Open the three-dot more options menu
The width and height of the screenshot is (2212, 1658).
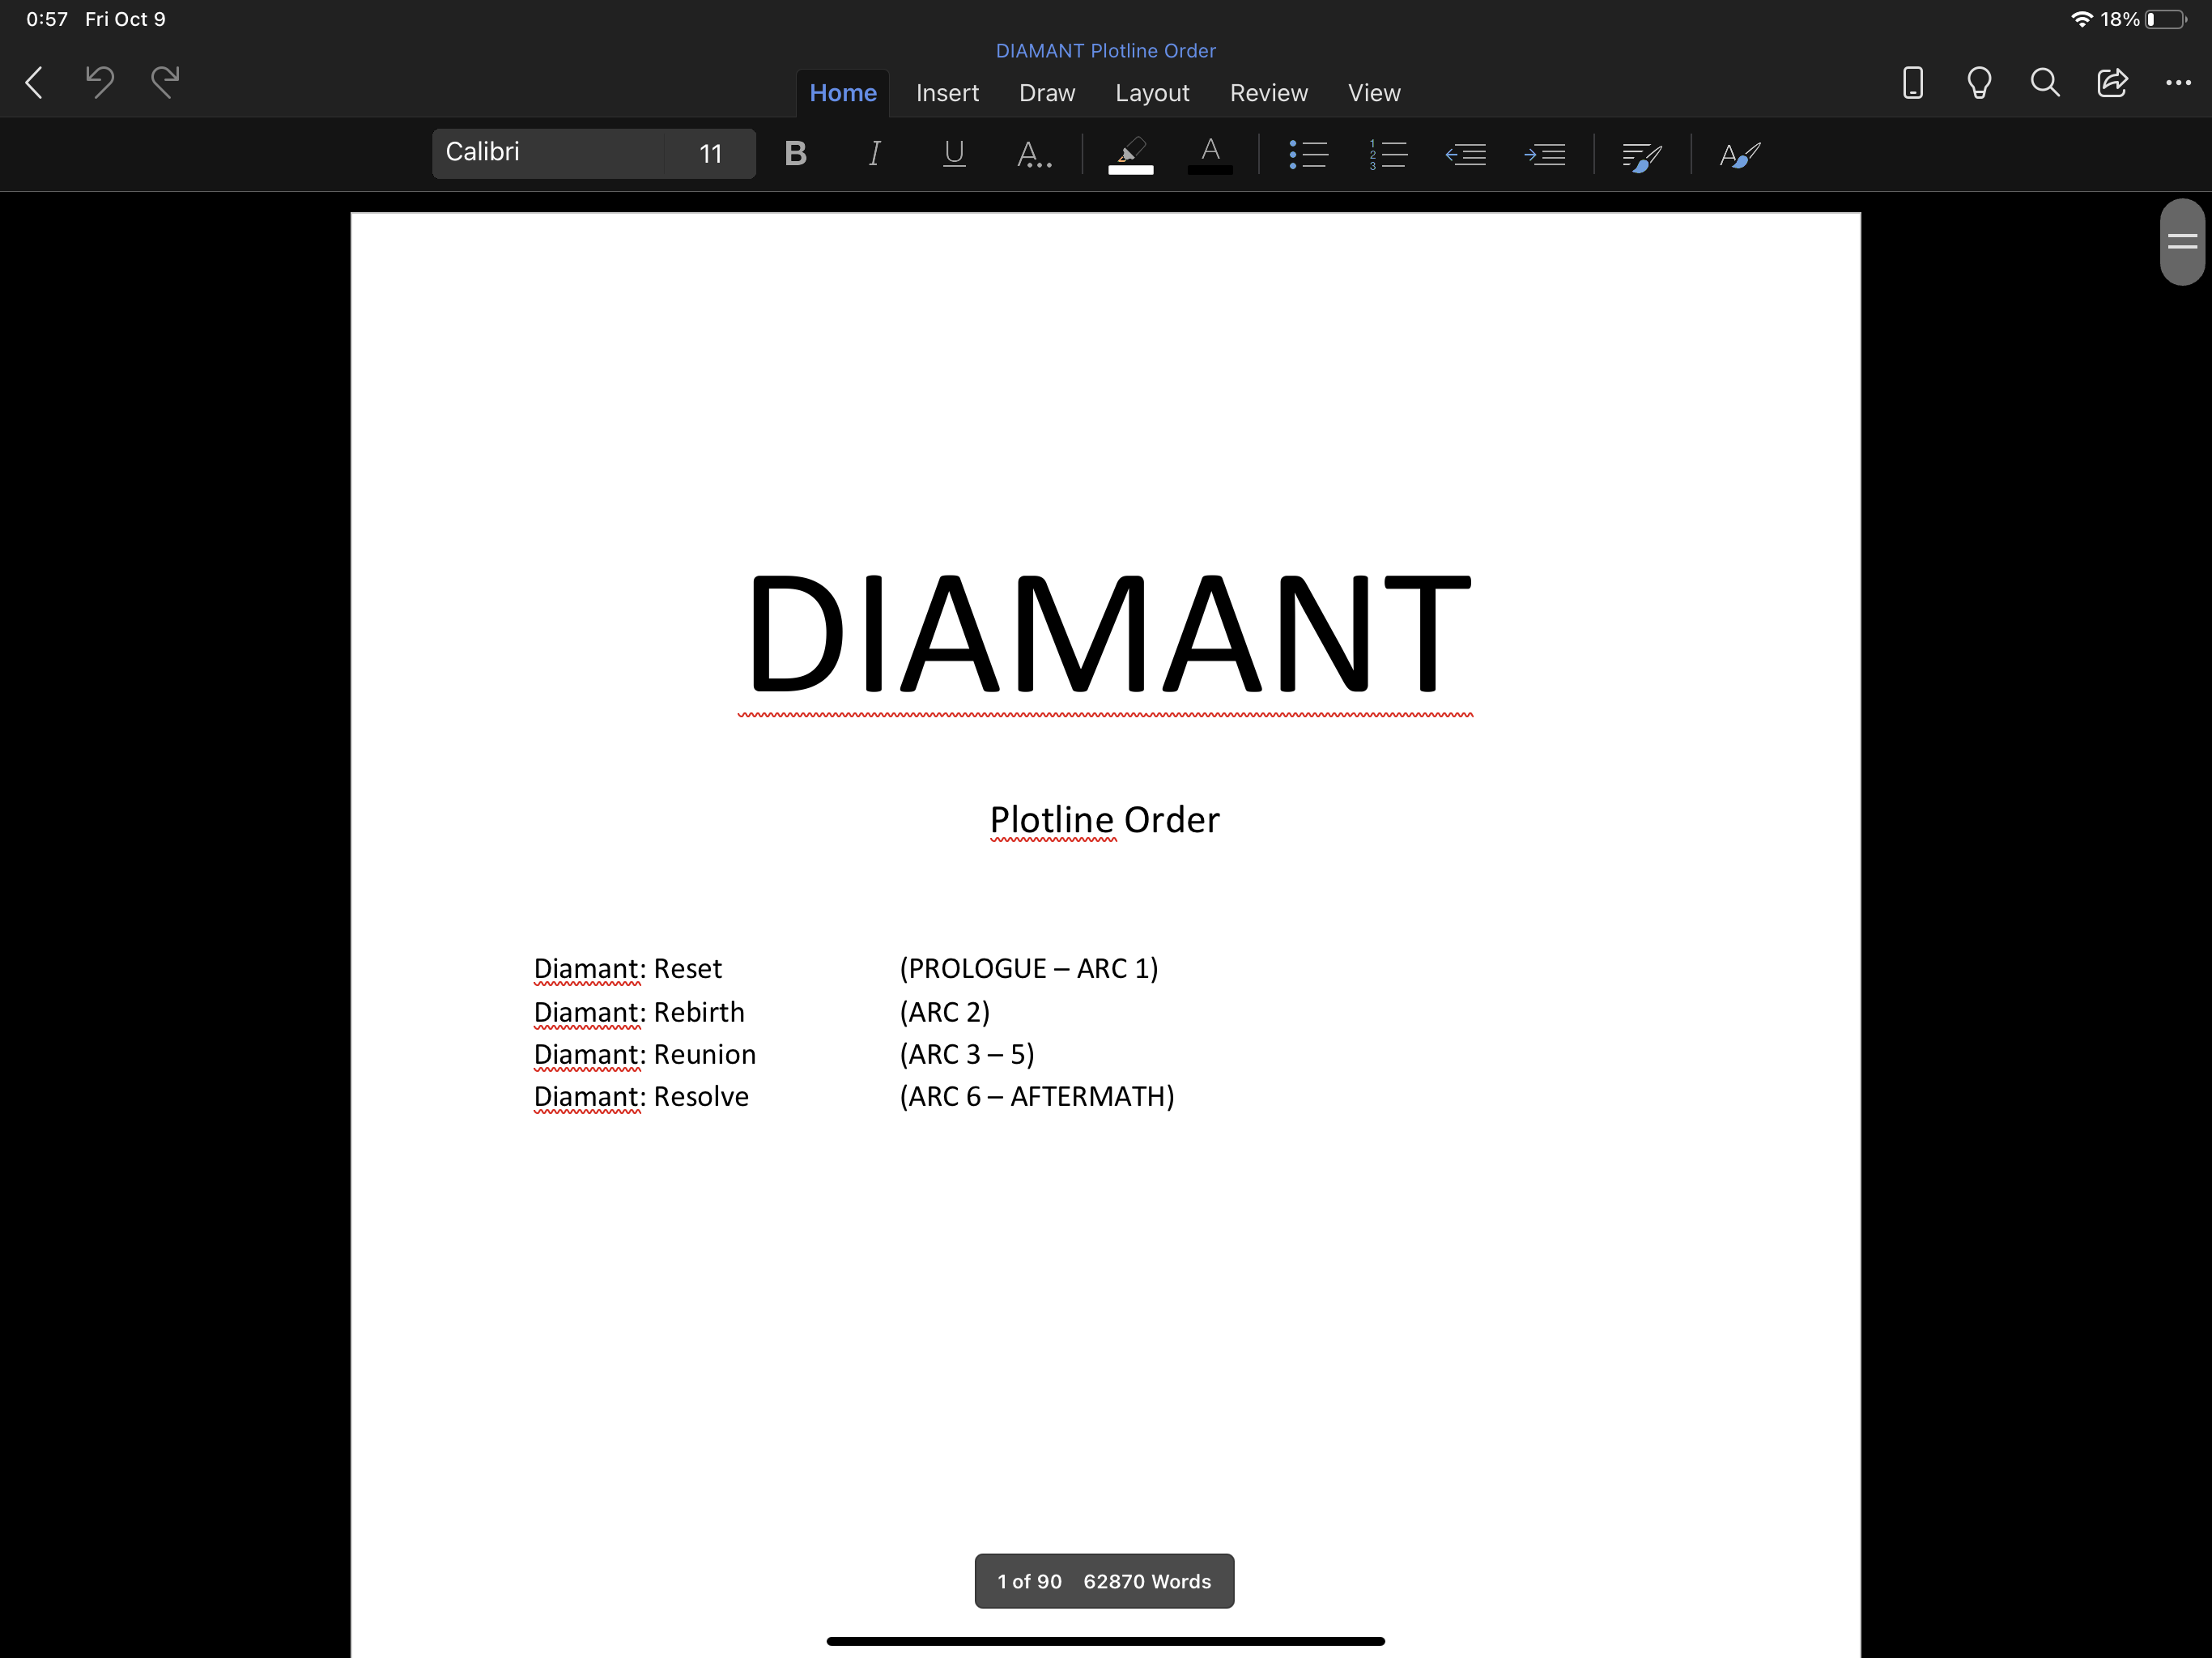point(2178,82)
